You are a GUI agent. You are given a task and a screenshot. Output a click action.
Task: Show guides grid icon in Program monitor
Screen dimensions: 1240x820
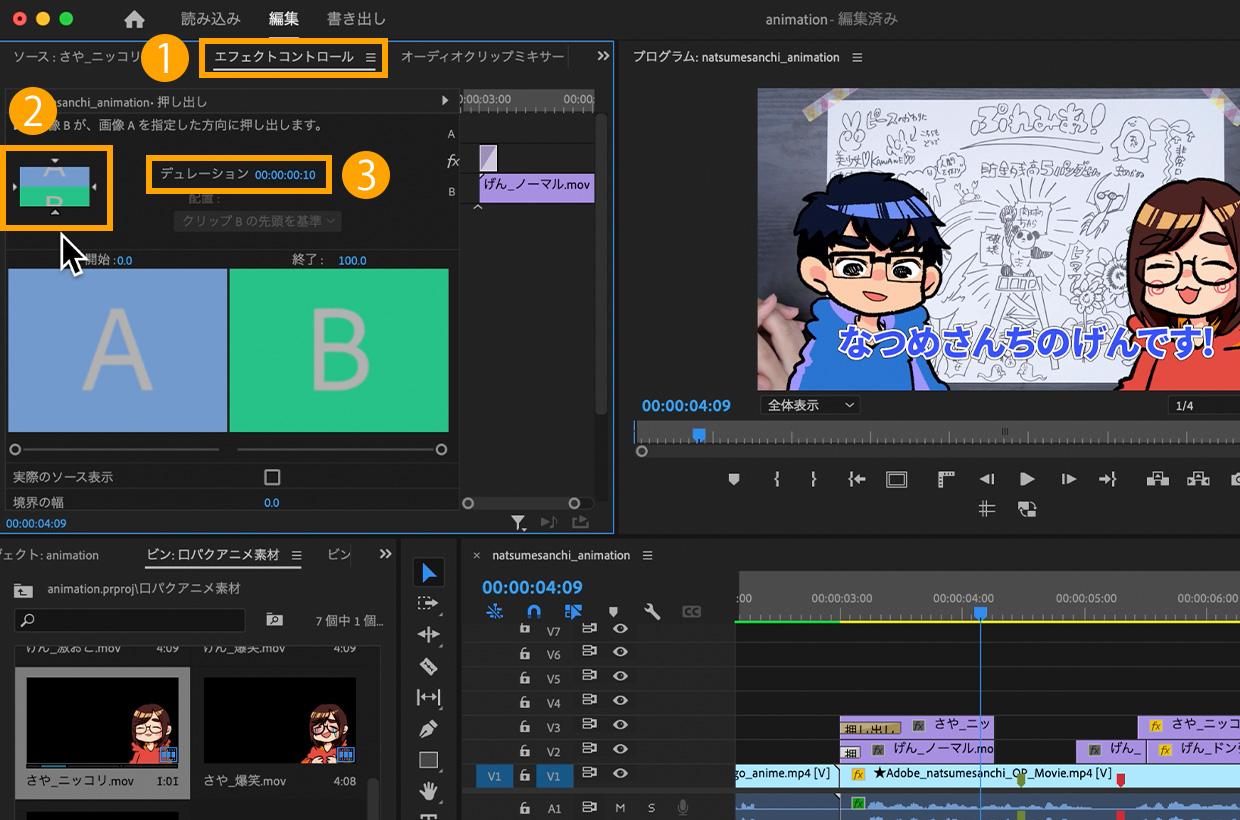click(x=986, y=508)
